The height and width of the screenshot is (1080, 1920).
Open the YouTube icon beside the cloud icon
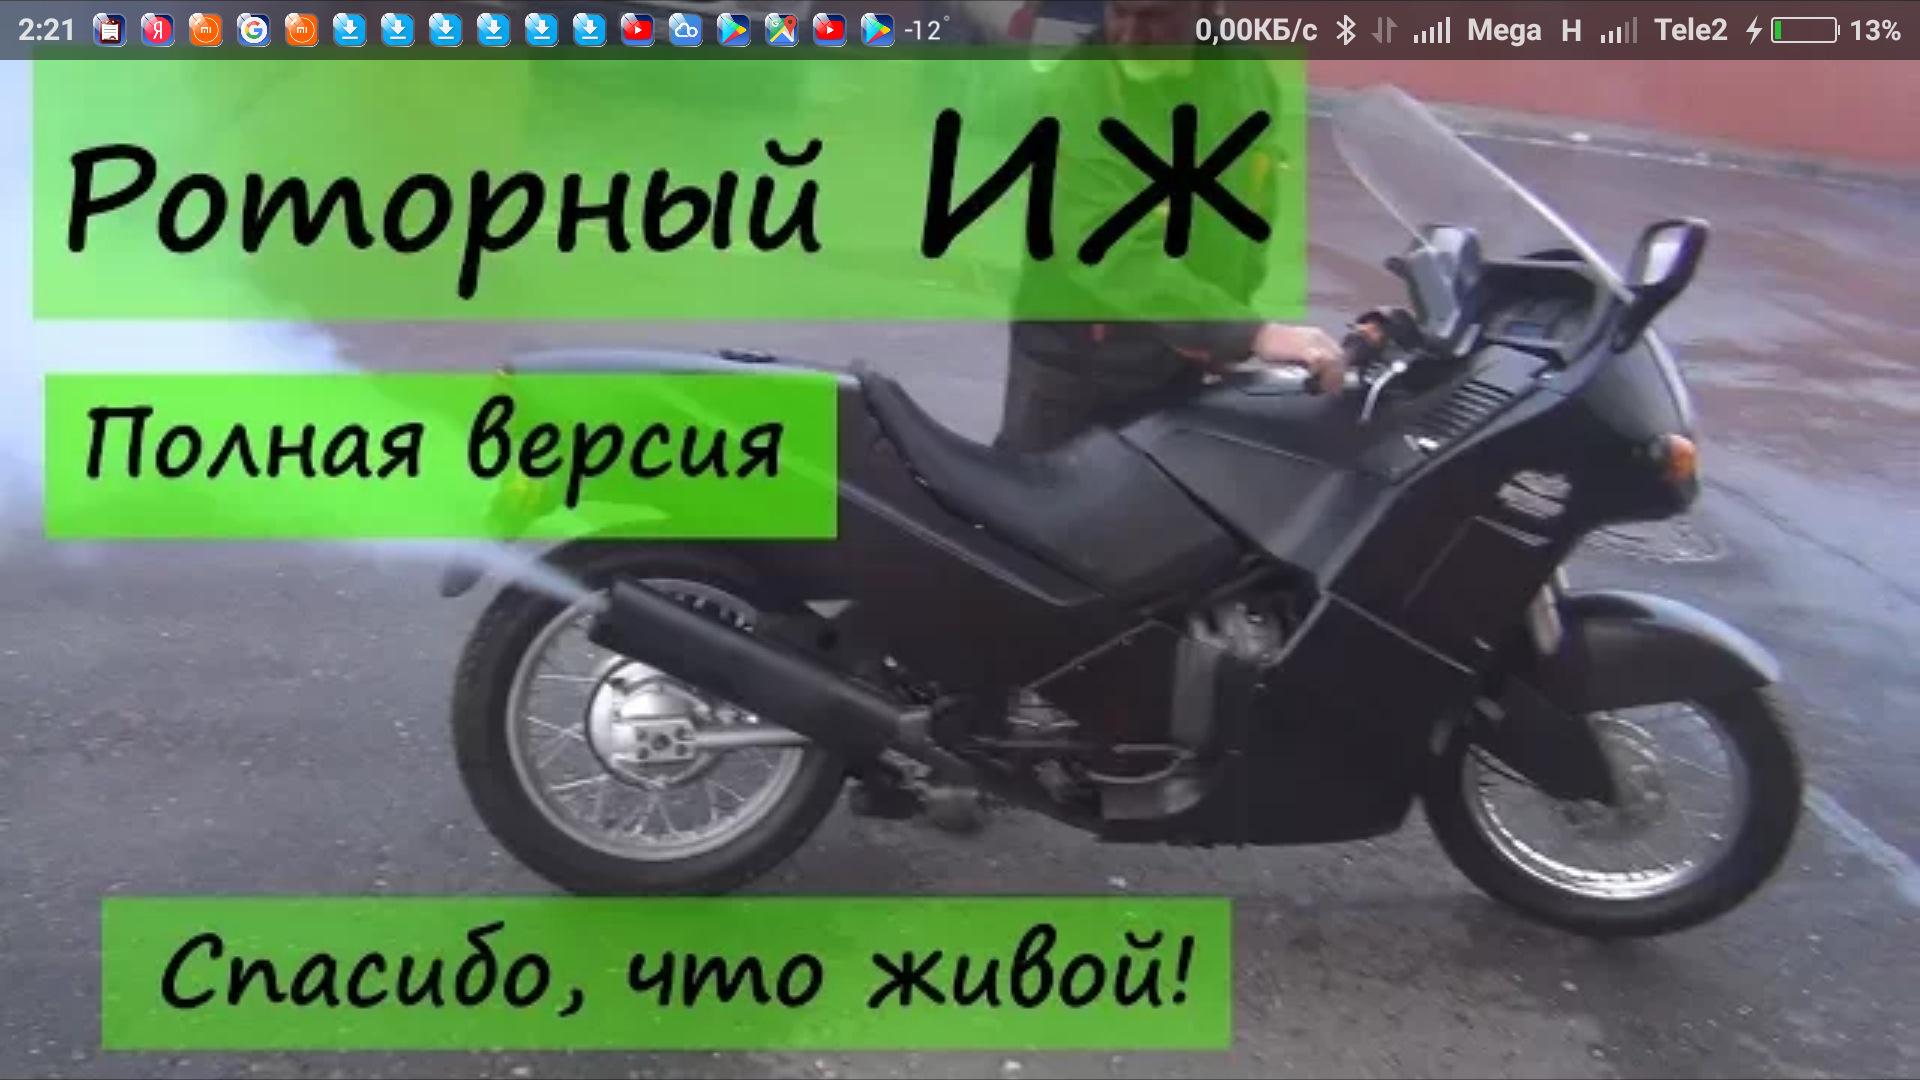[638, 31]
